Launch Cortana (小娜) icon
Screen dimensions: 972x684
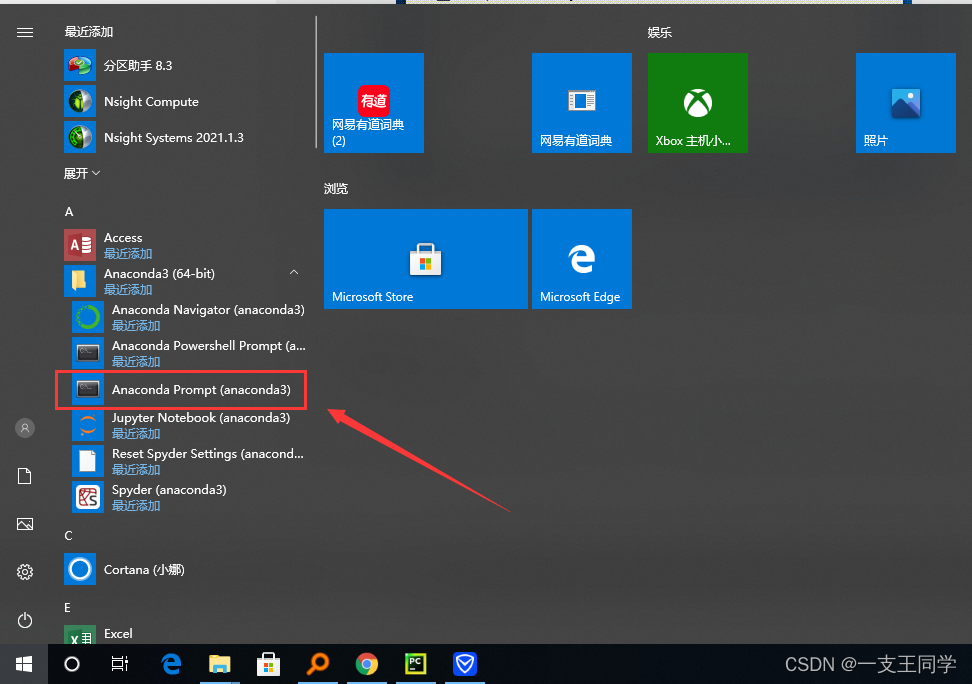[x=80, y=569]
